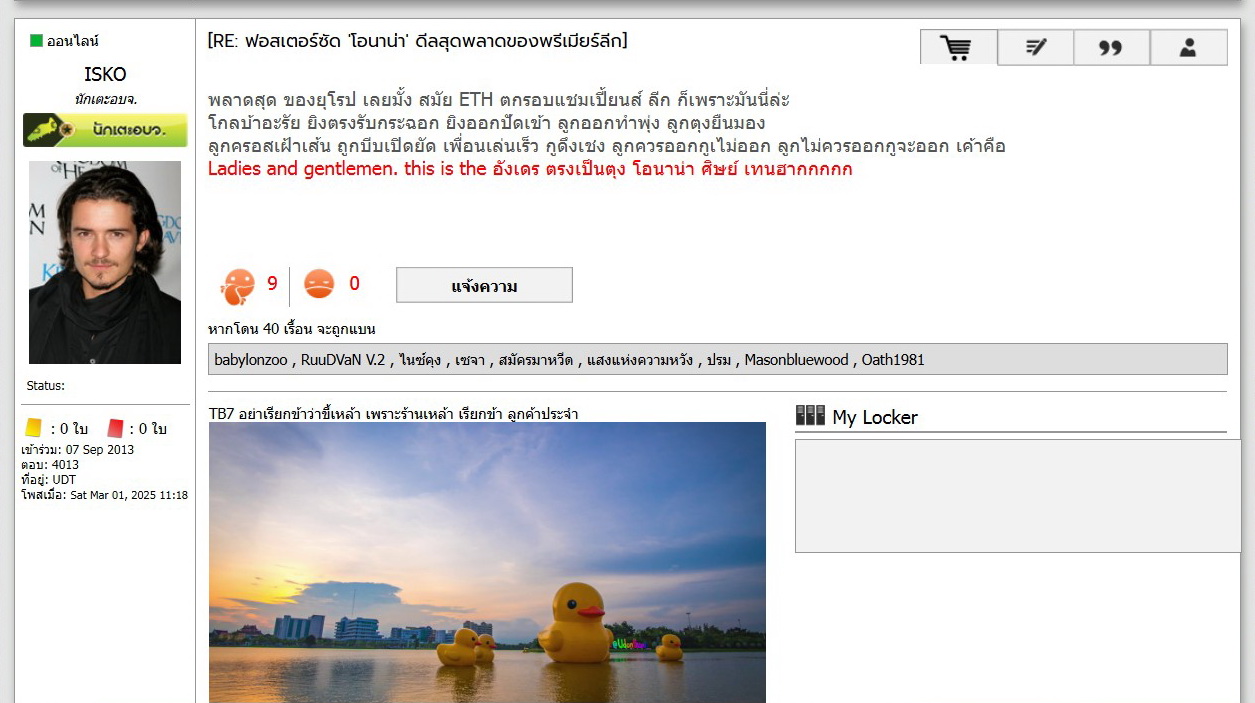Image resolution: width=1255 pixels, height=703 pixels.
Task: Click the rubber duck signature image
Action: [487, 562]
